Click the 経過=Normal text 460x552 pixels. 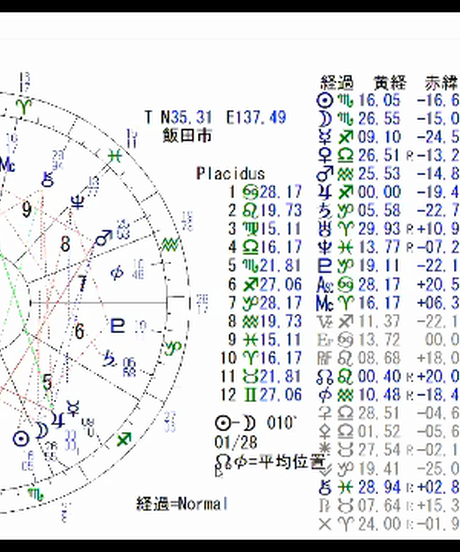[x=182, y=504]
